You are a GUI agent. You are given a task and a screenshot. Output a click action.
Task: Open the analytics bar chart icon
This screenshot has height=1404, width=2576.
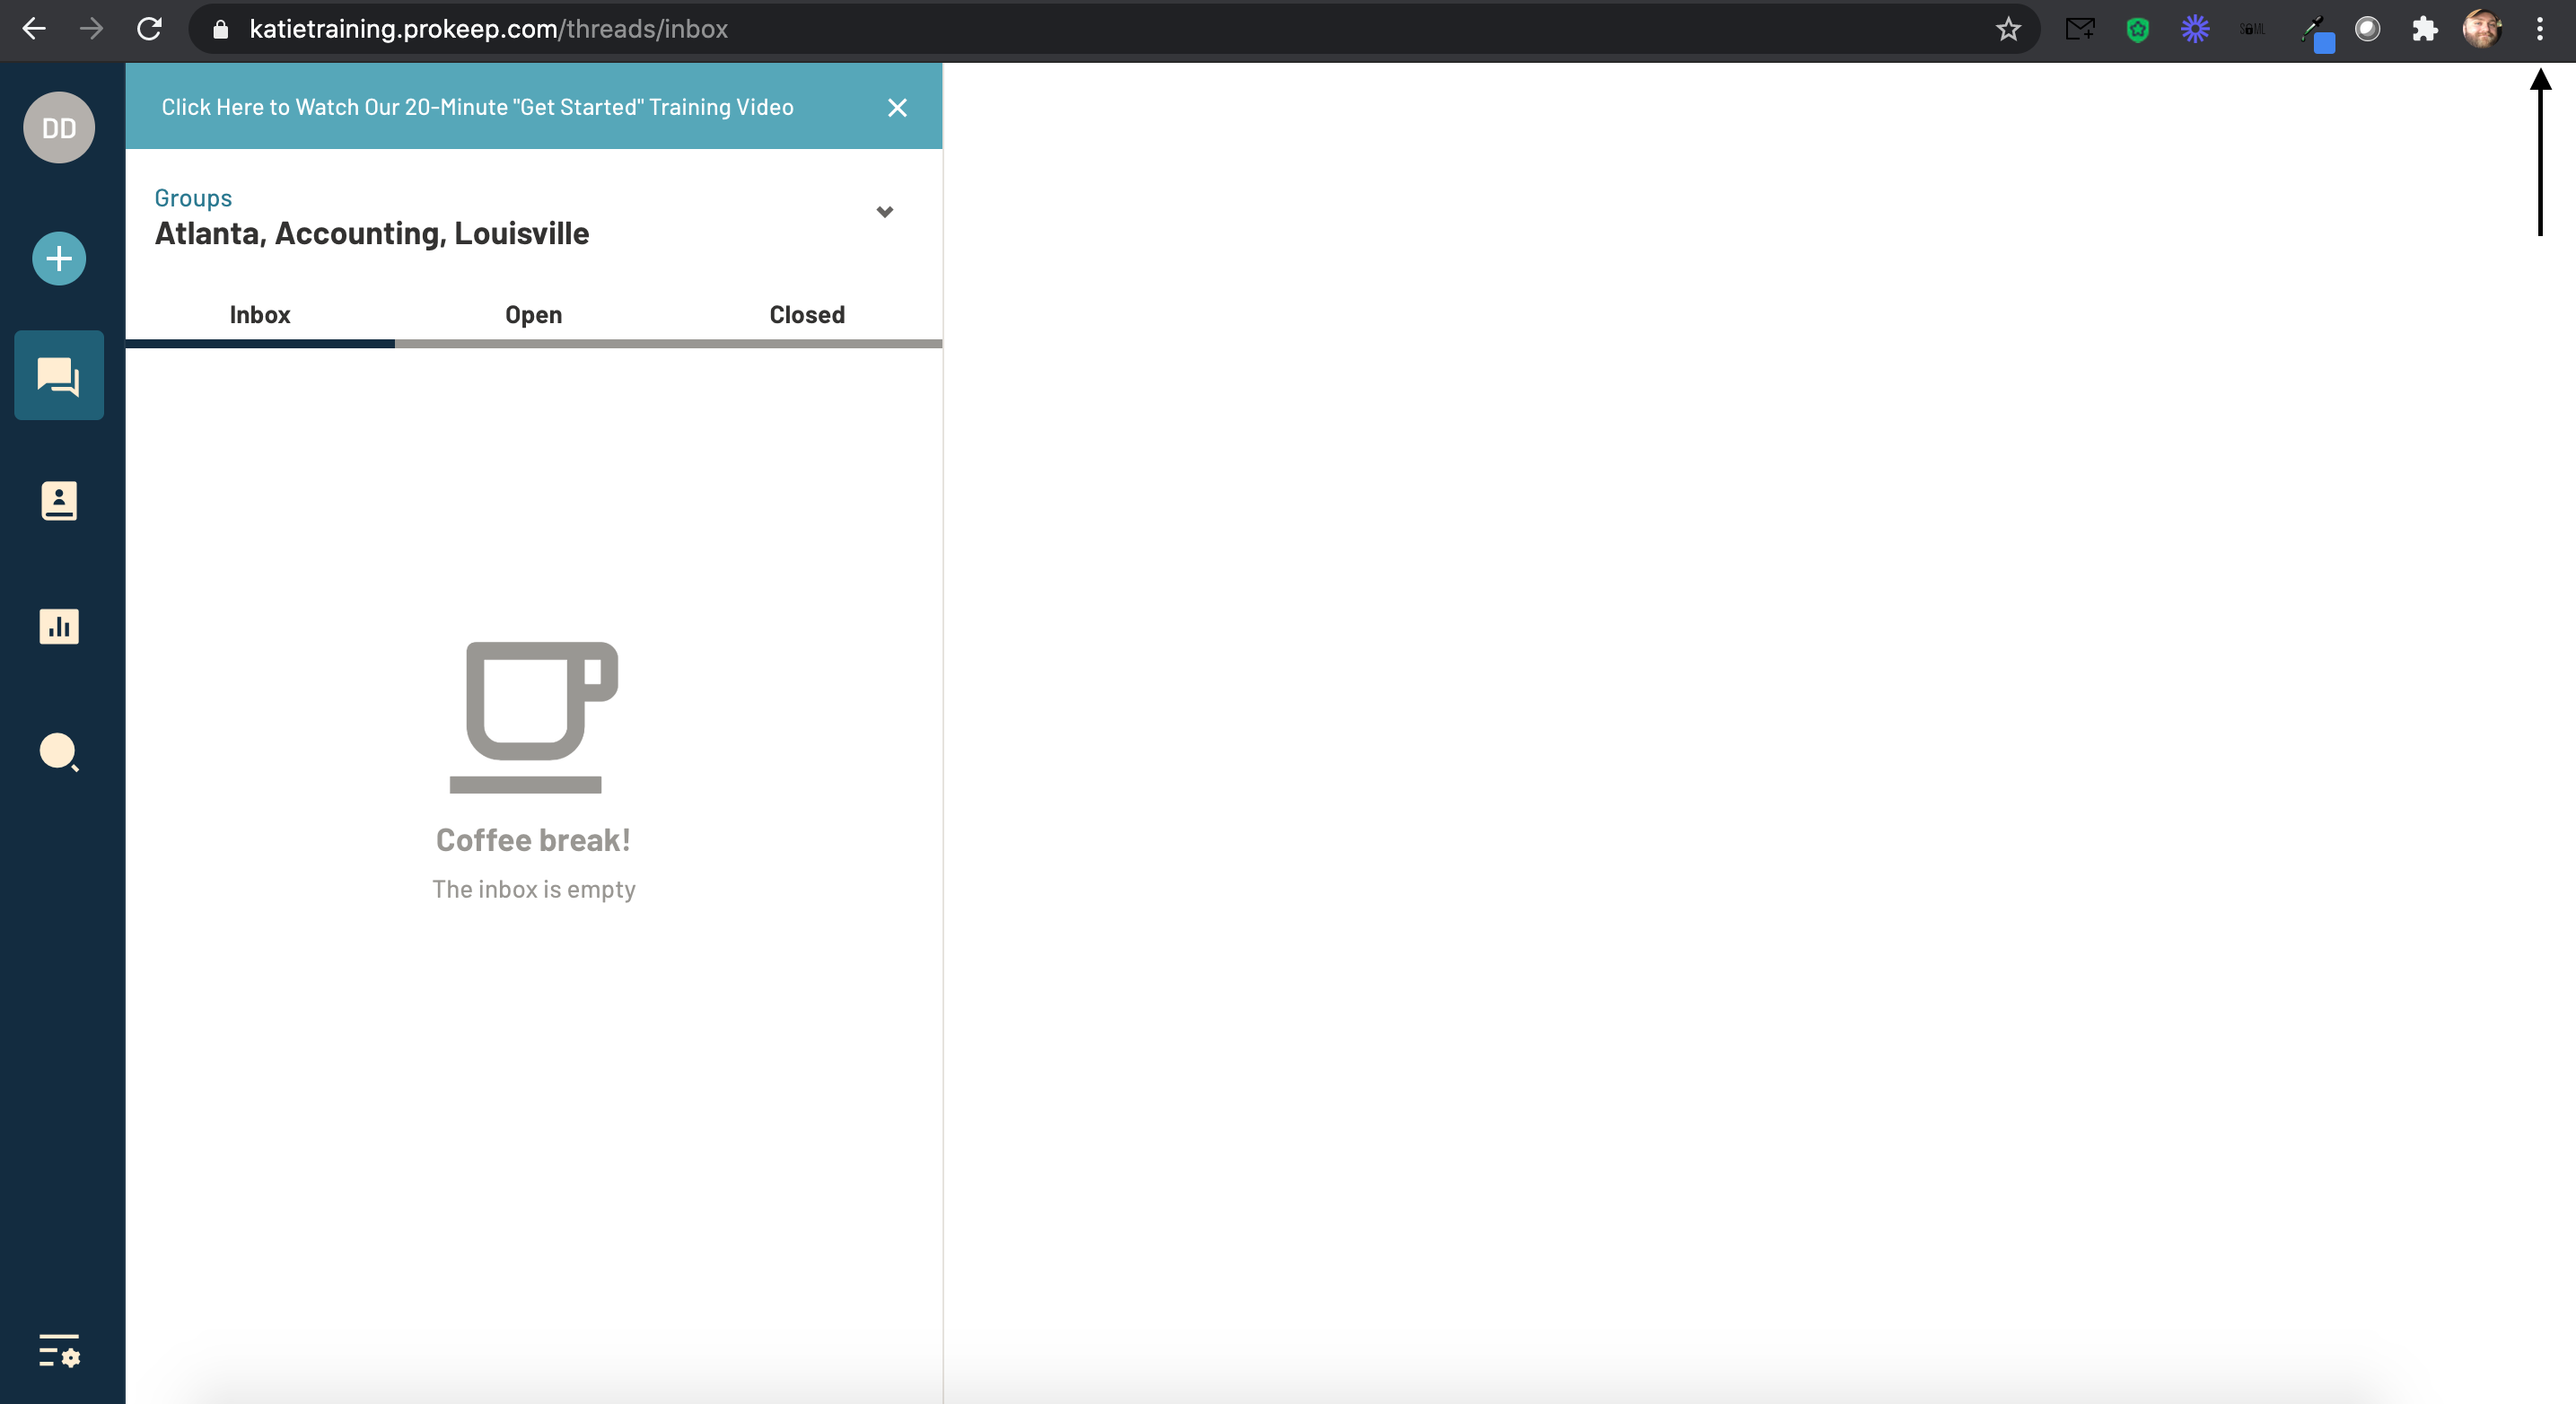[x=59, y=627]
